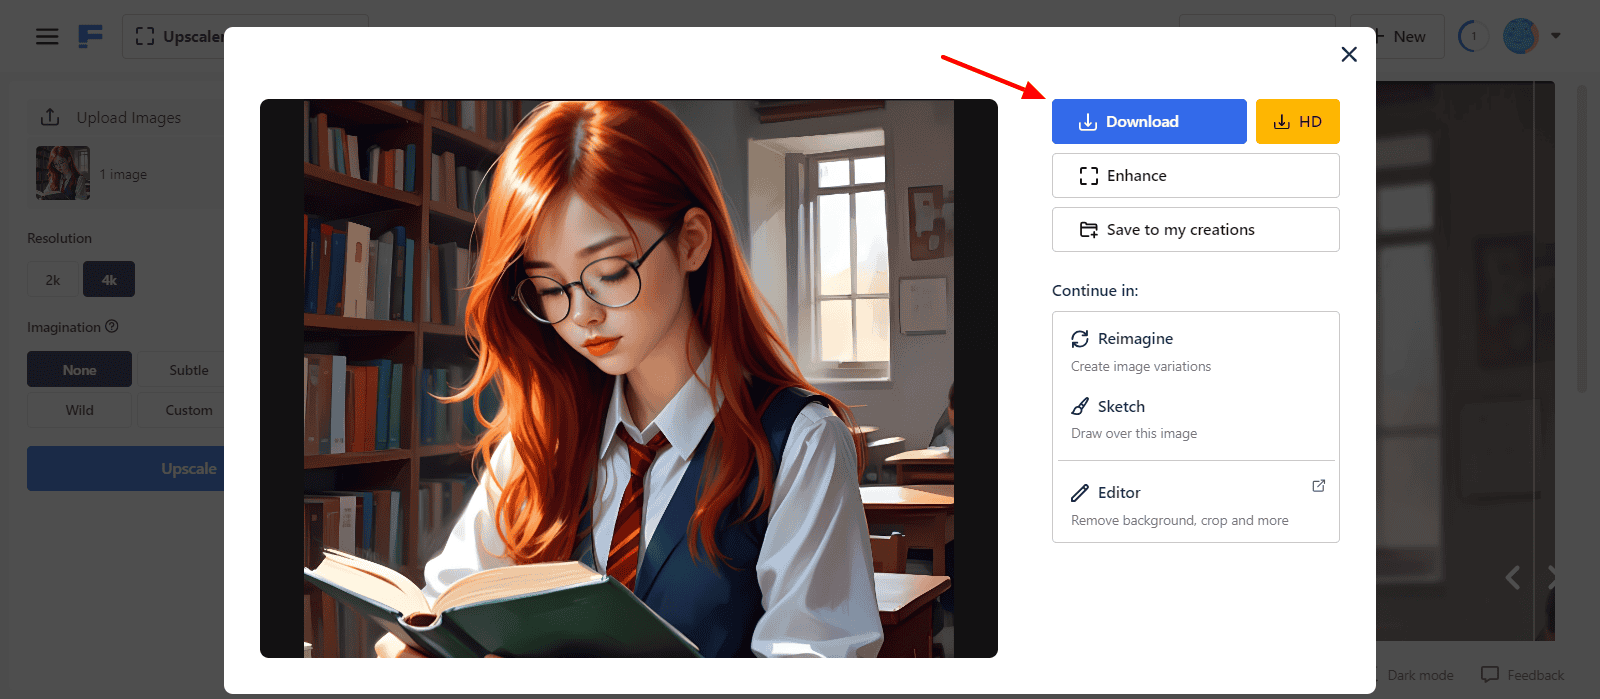Click the Freepik logo icon
This screenshot has height=699, width=1600.
[x=91, y=37]
